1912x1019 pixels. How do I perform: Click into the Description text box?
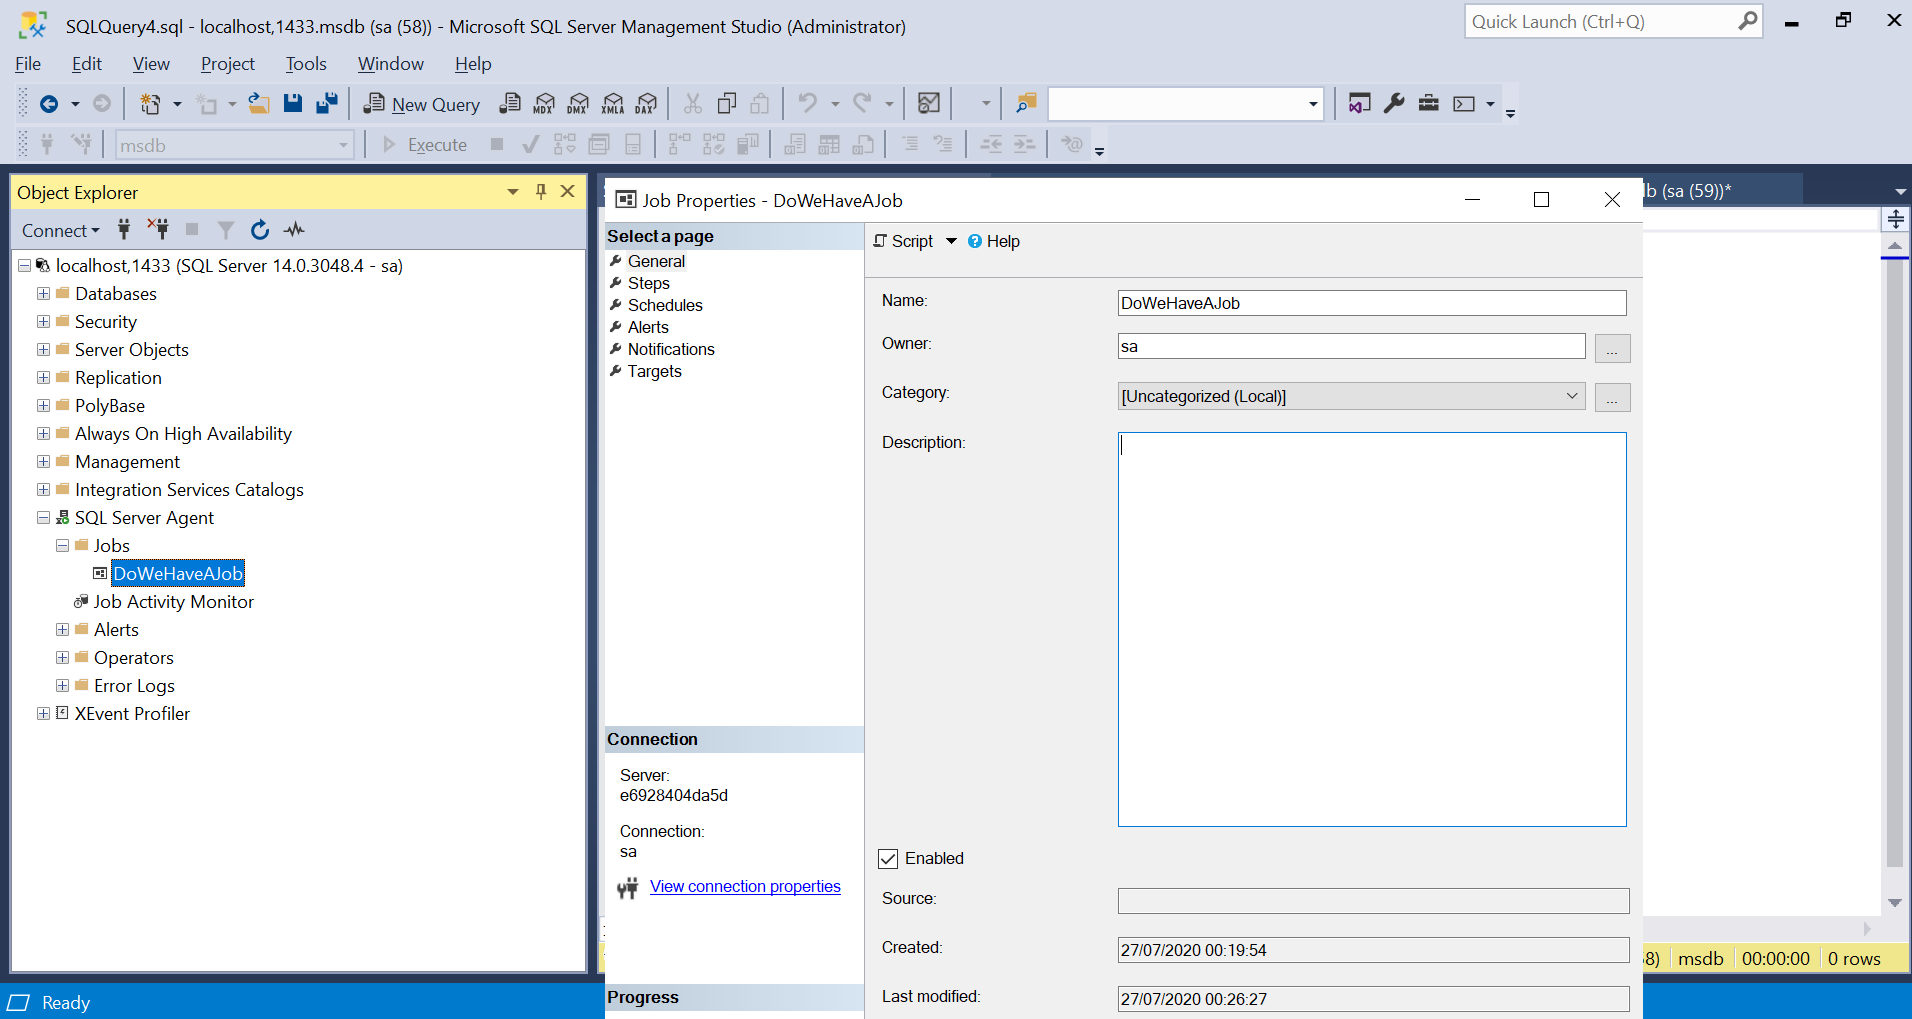pos(1371,629)
